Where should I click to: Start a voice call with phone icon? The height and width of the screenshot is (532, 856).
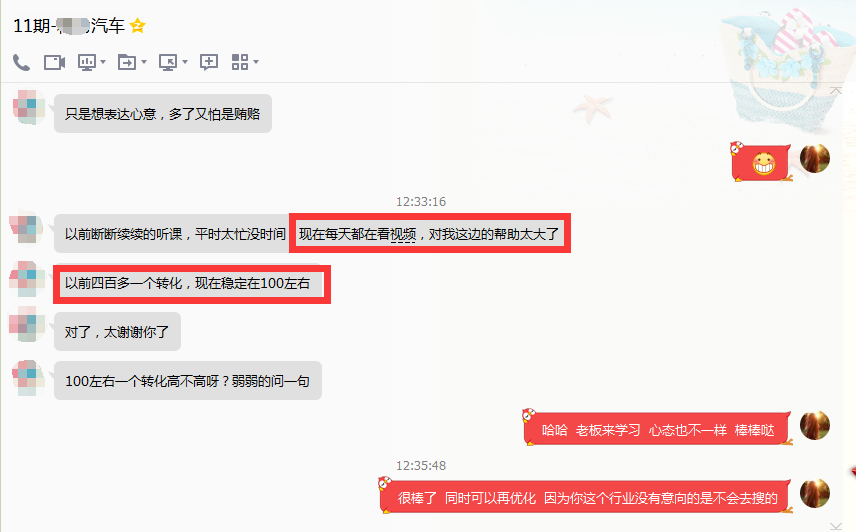click(21, 62)
